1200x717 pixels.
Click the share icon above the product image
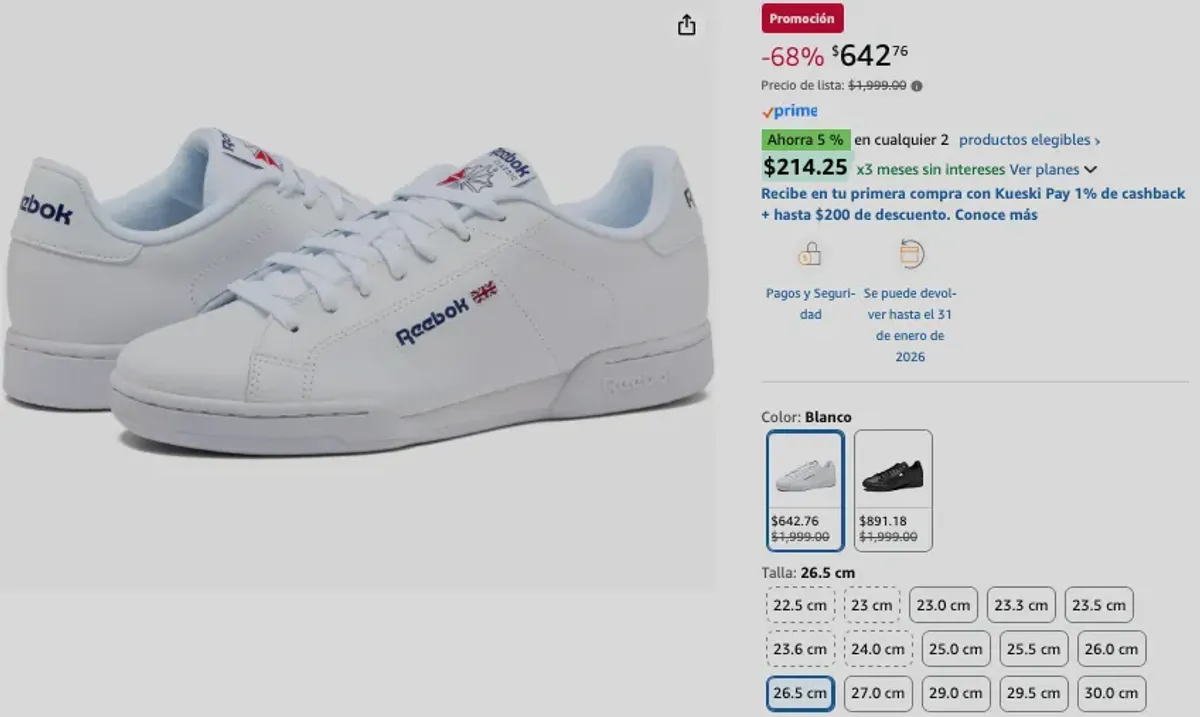(686, 25)
